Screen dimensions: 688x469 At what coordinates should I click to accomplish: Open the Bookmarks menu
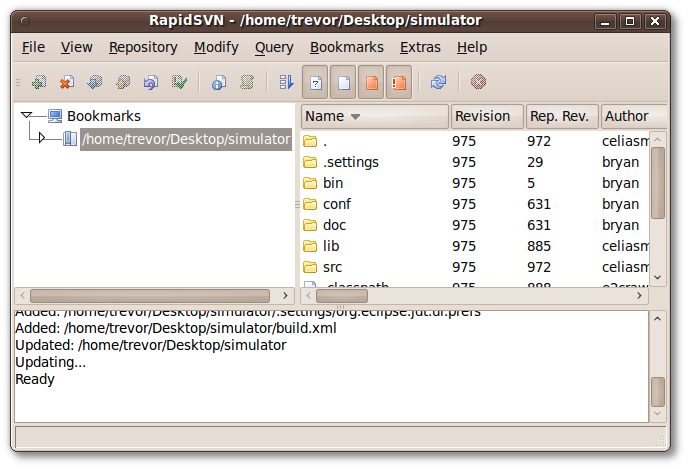click(347, 47)
